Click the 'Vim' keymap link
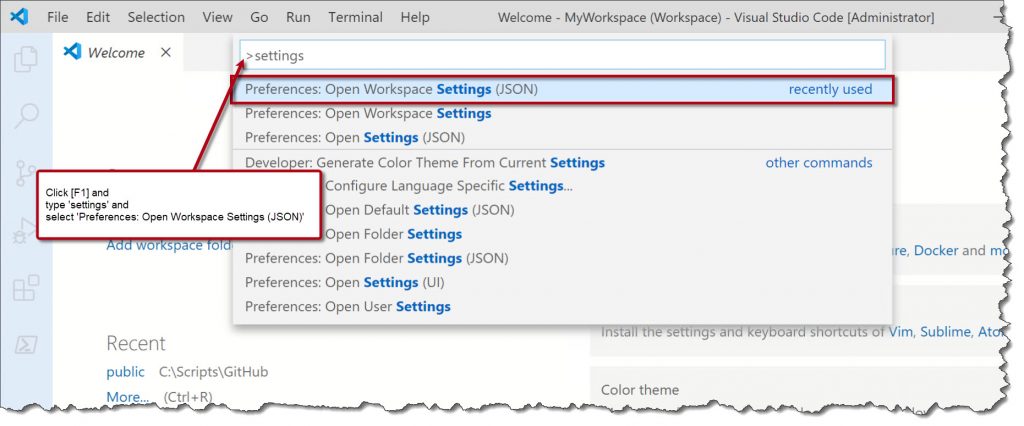Viewport: 1024px width, 426px height. pos(901,331)
